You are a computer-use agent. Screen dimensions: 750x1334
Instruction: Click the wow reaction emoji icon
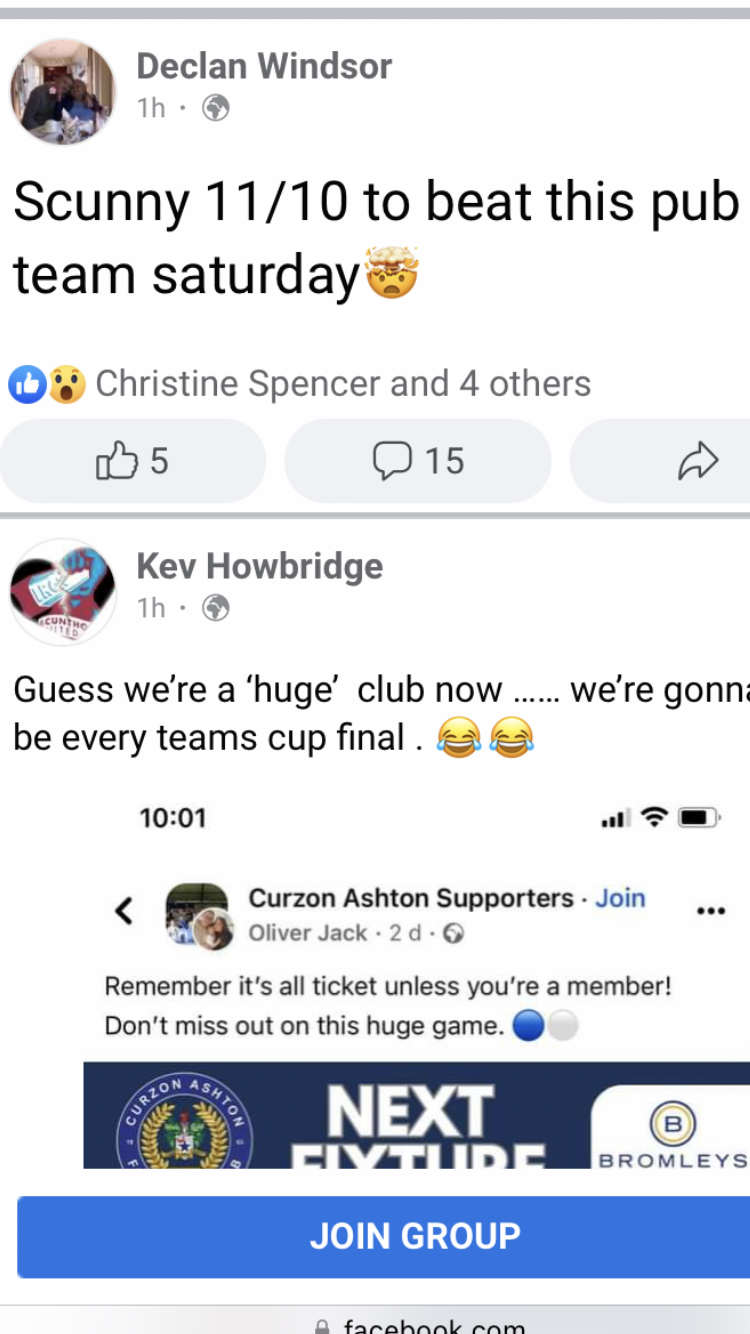[x=66, y=384]
